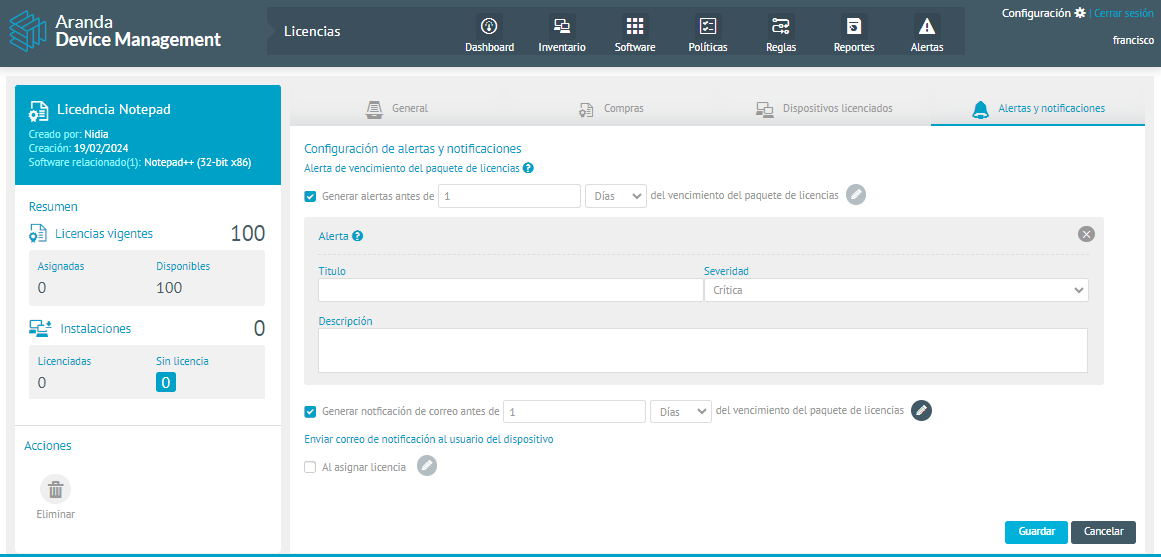Click the Configuración link text

click(1036, 13)
